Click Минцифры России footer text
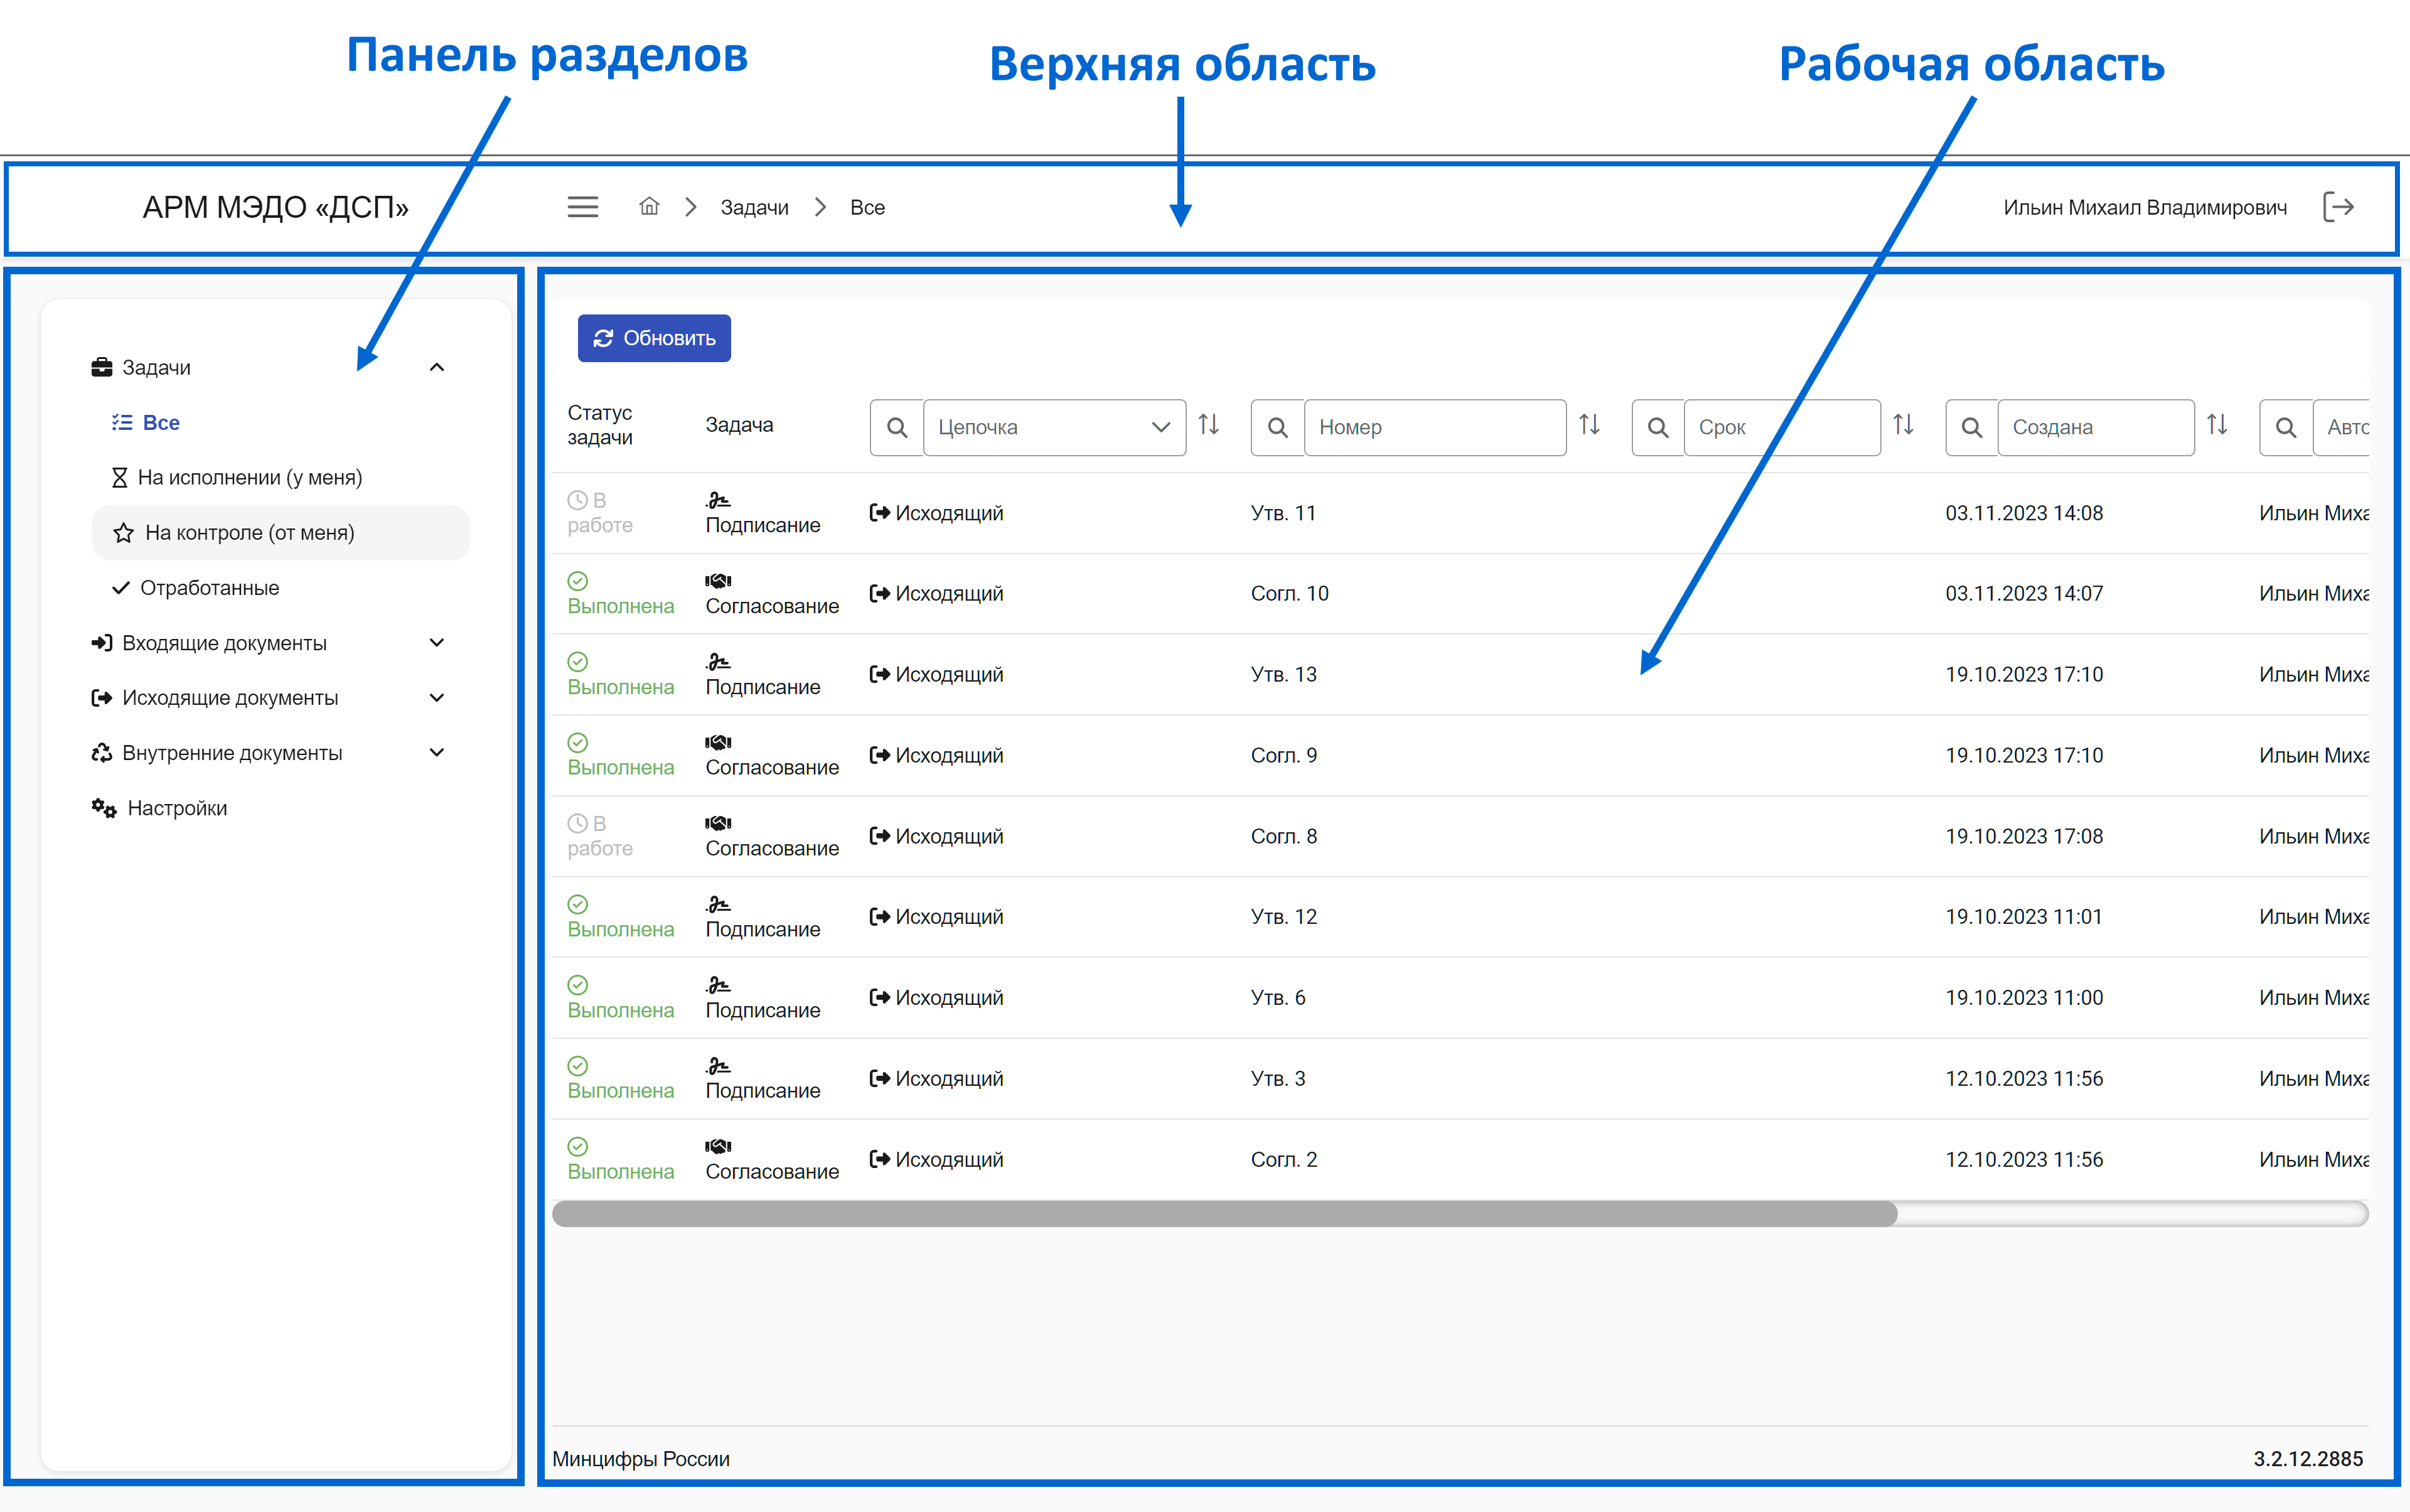Image resolution: width=2410 pixels, height=1512 pixels. click(641, 1459)
